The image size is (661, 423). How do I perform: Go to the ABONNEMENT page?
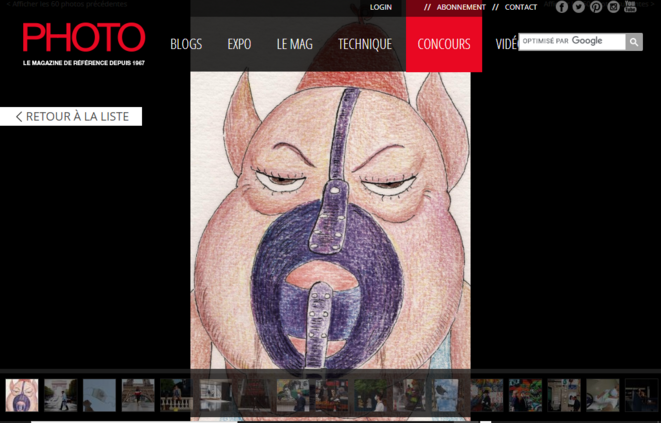tap(461, 7)
